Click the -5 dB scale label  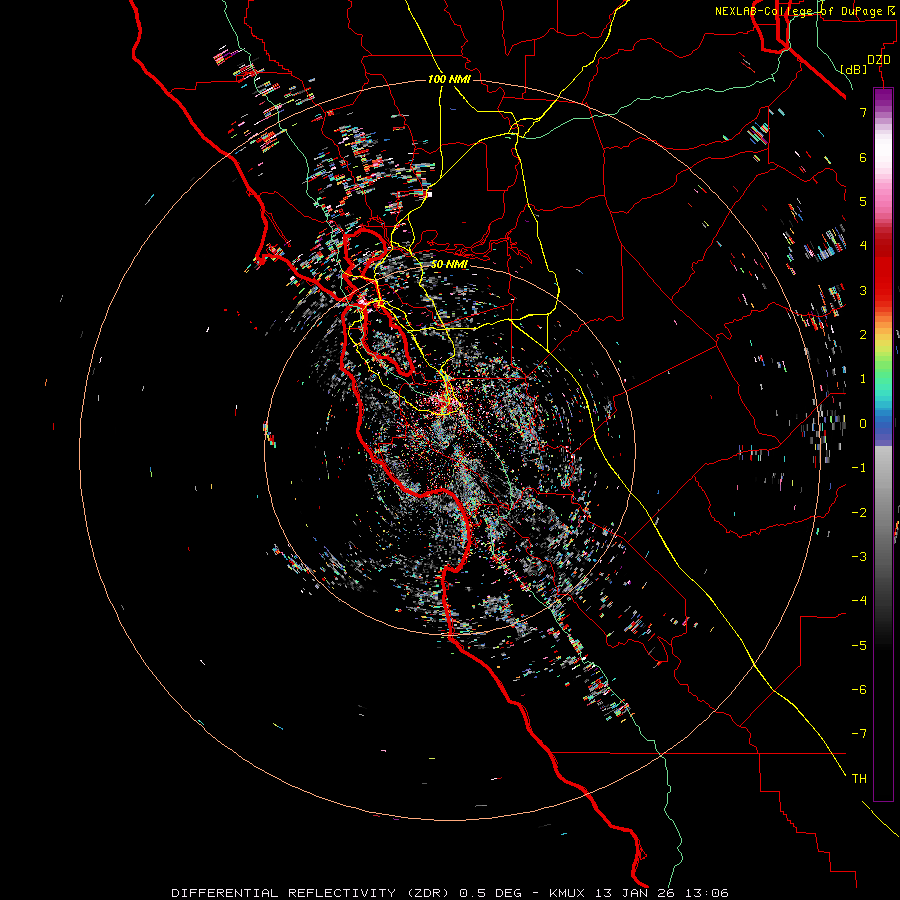tap(859, 646)
